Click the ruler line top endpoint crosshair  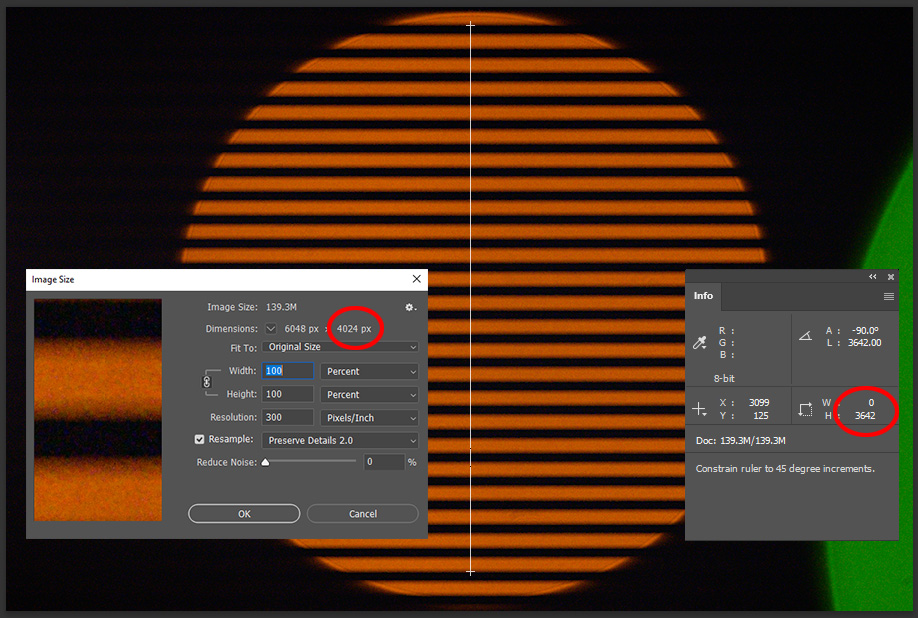coord(470,25)
